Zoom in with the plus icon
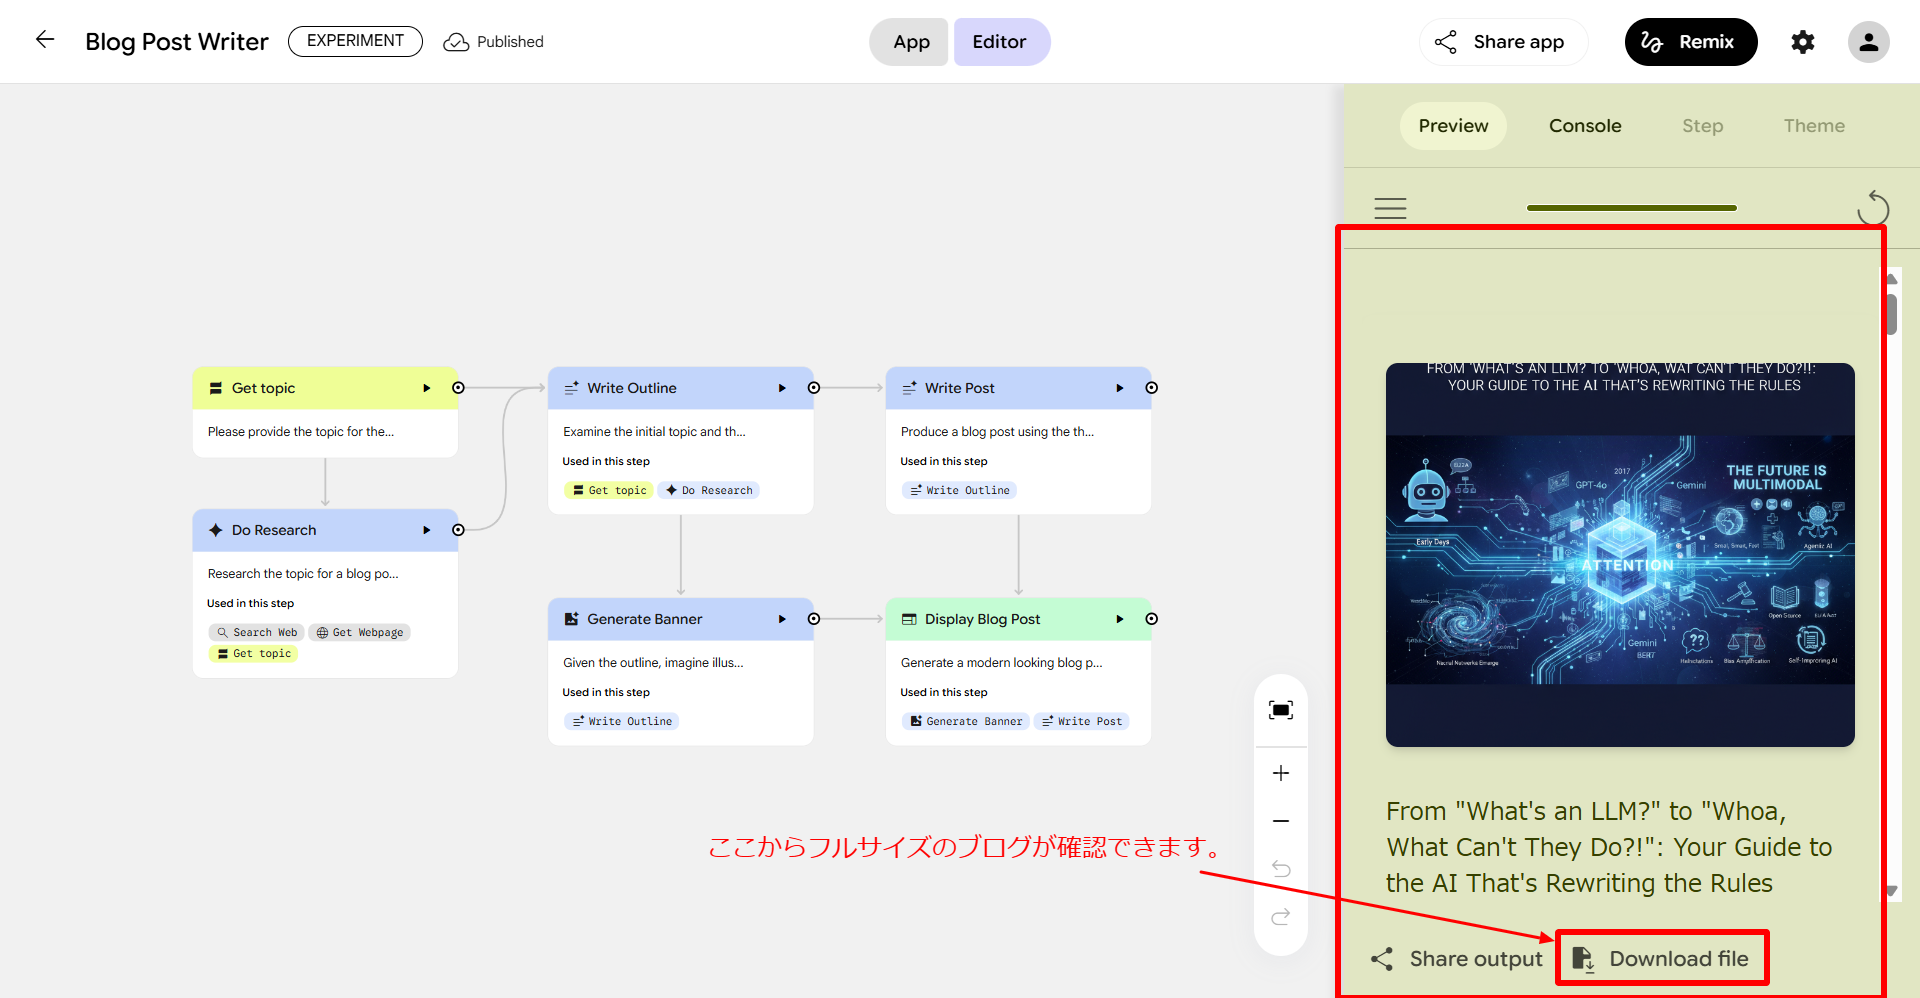 point(1280,773)
